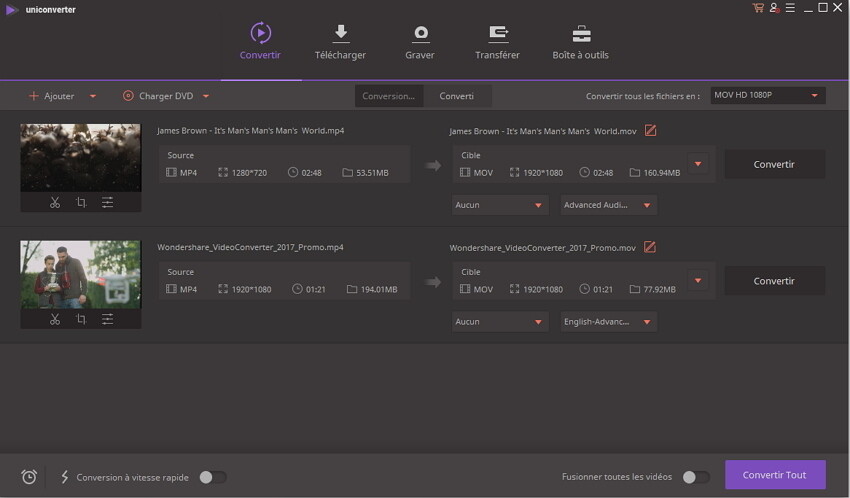Open effects settings icon under second video
Viewport: 850px width, 498px height.
107,319
